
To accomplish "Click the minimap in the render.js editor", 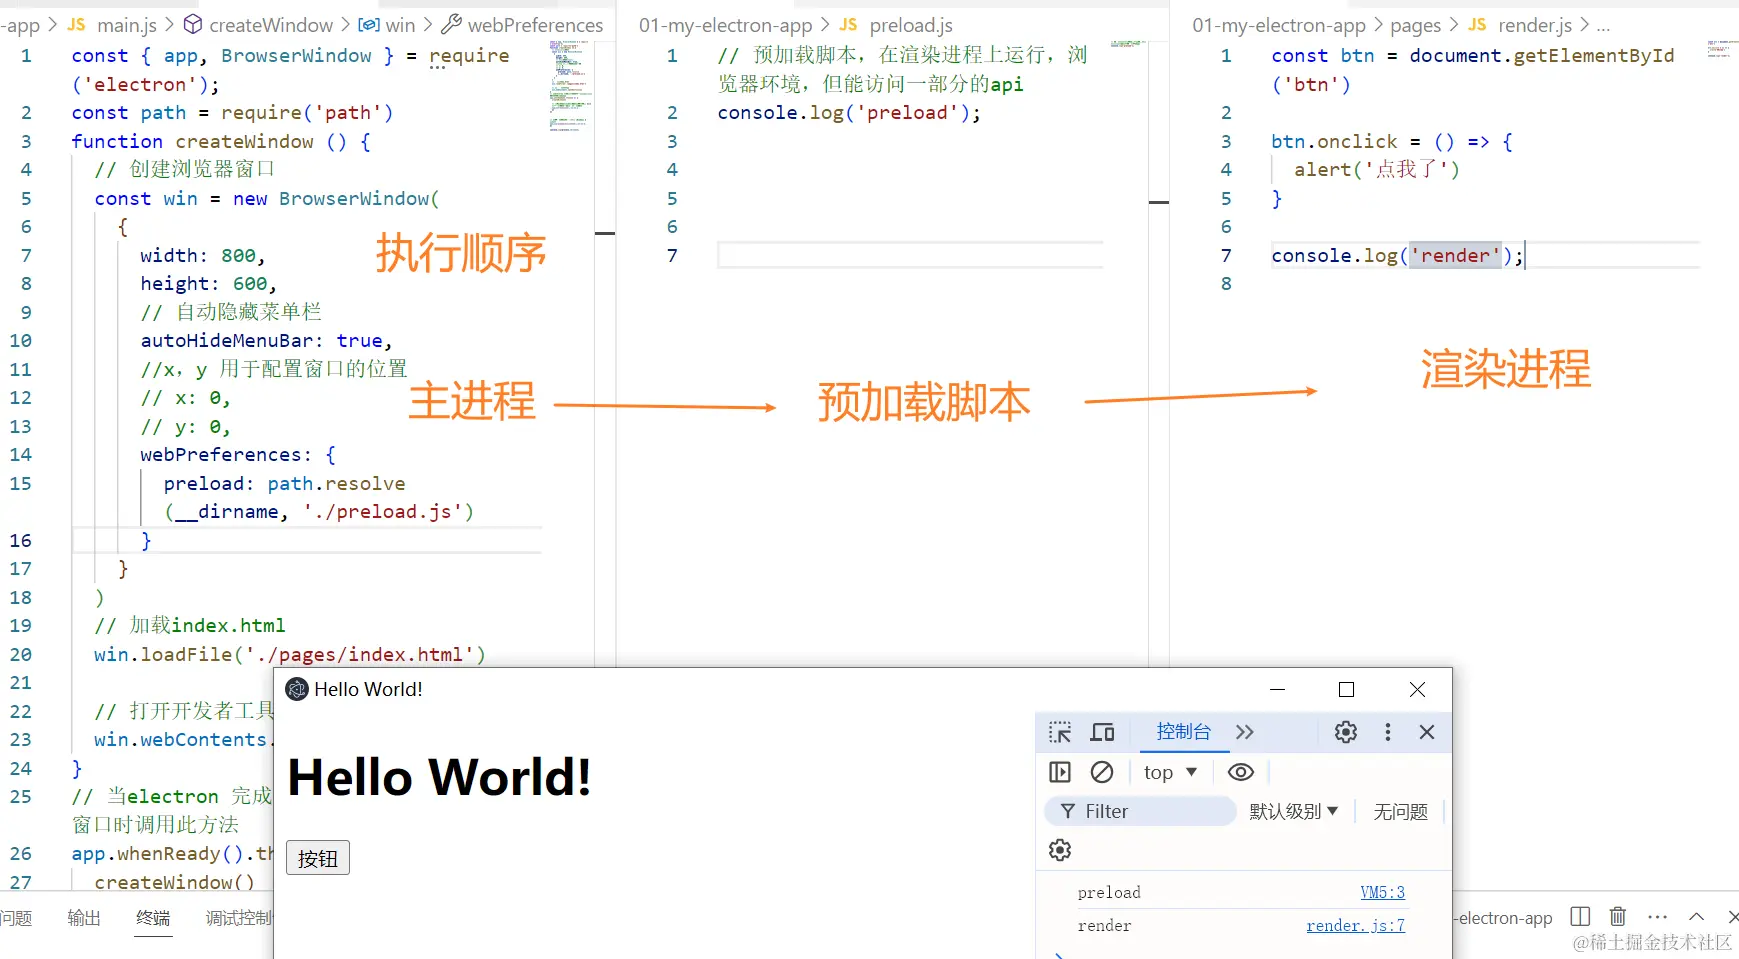I will pos(1722,49).
